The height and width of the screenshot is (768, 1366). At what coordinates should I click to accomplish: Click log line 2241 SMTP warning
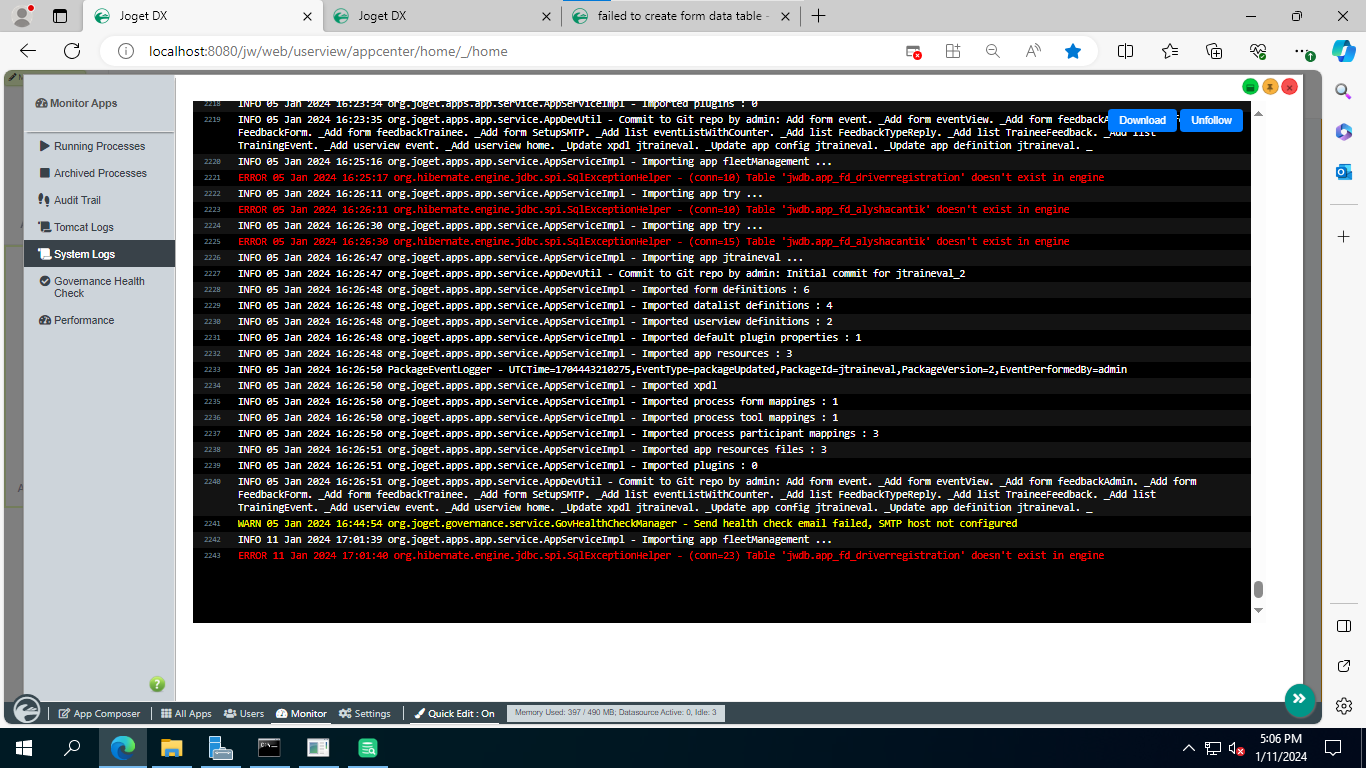[x=627, y=523]
